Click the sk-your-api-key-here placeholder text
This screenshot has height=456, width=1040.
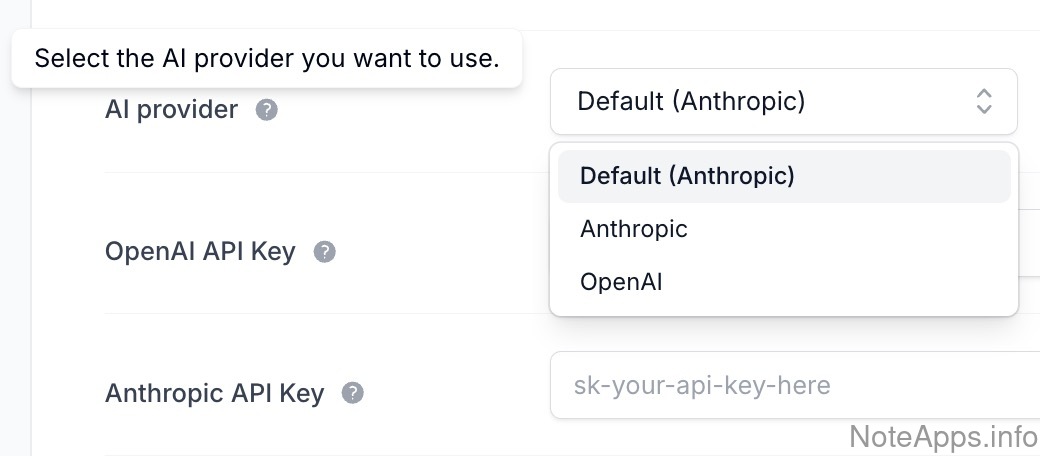pyautogui.click(x=702, y=385)
